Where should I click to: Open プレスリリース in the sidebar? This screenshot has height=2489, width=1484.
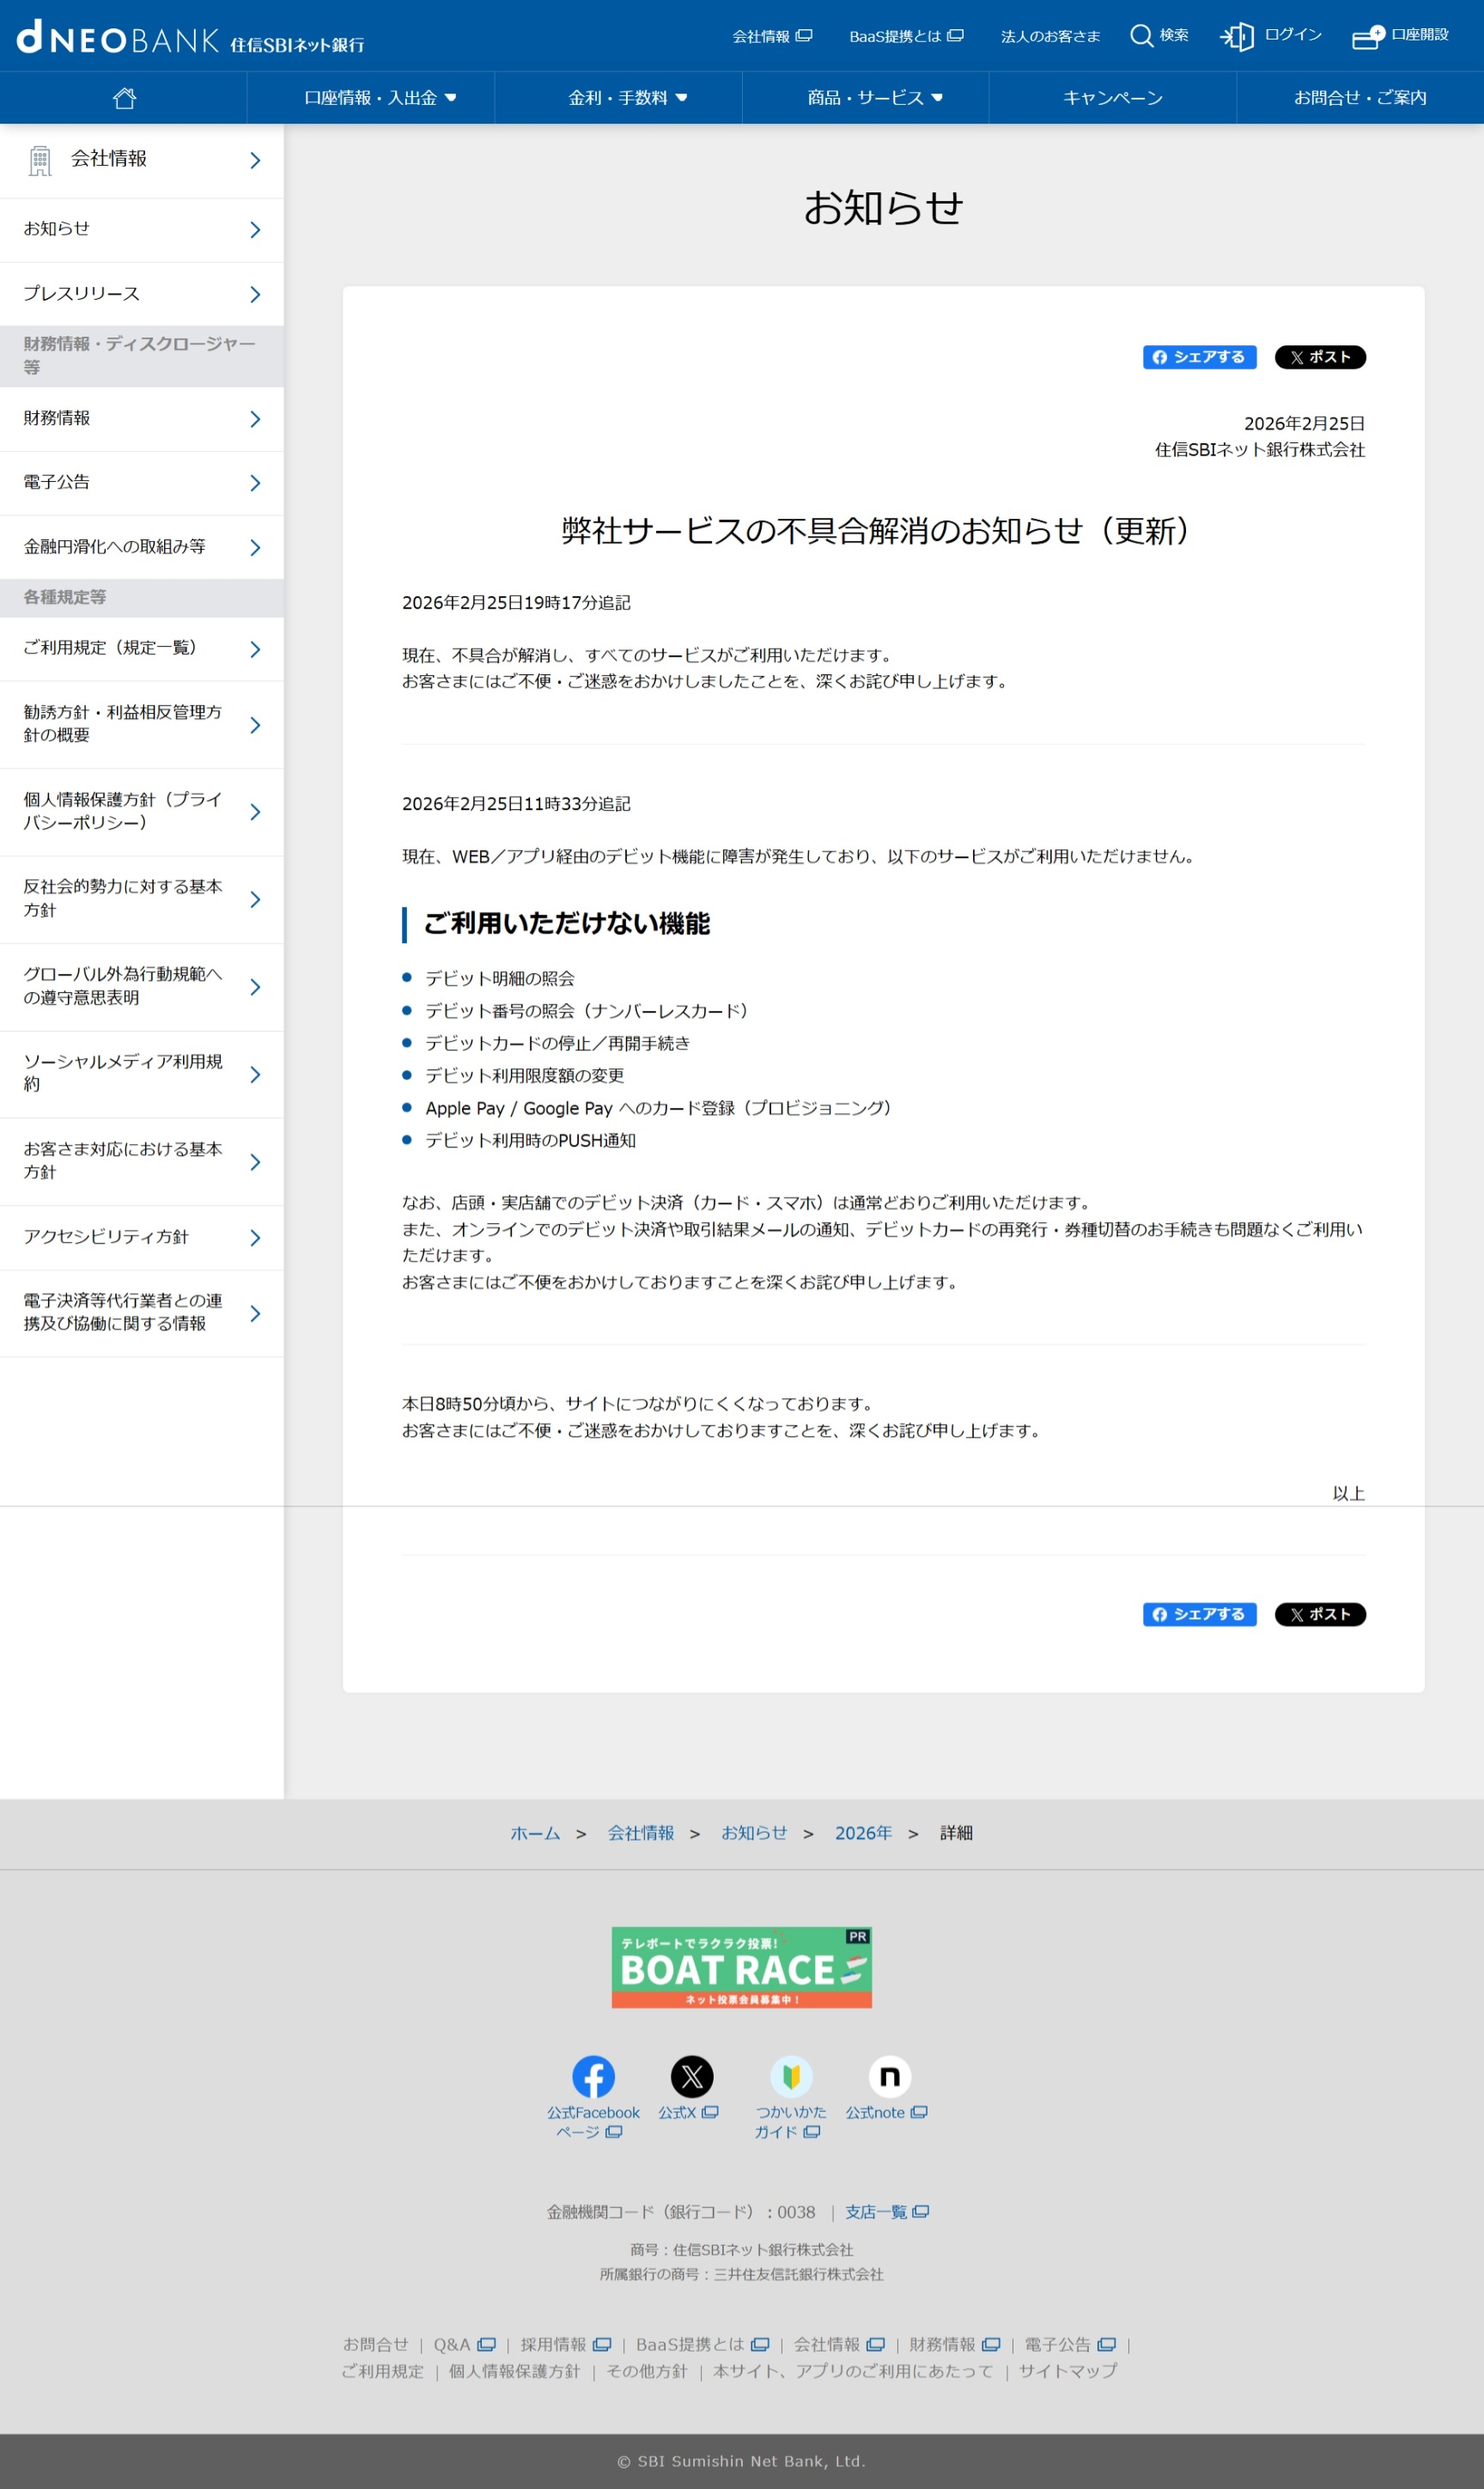(x=141, y=294)
